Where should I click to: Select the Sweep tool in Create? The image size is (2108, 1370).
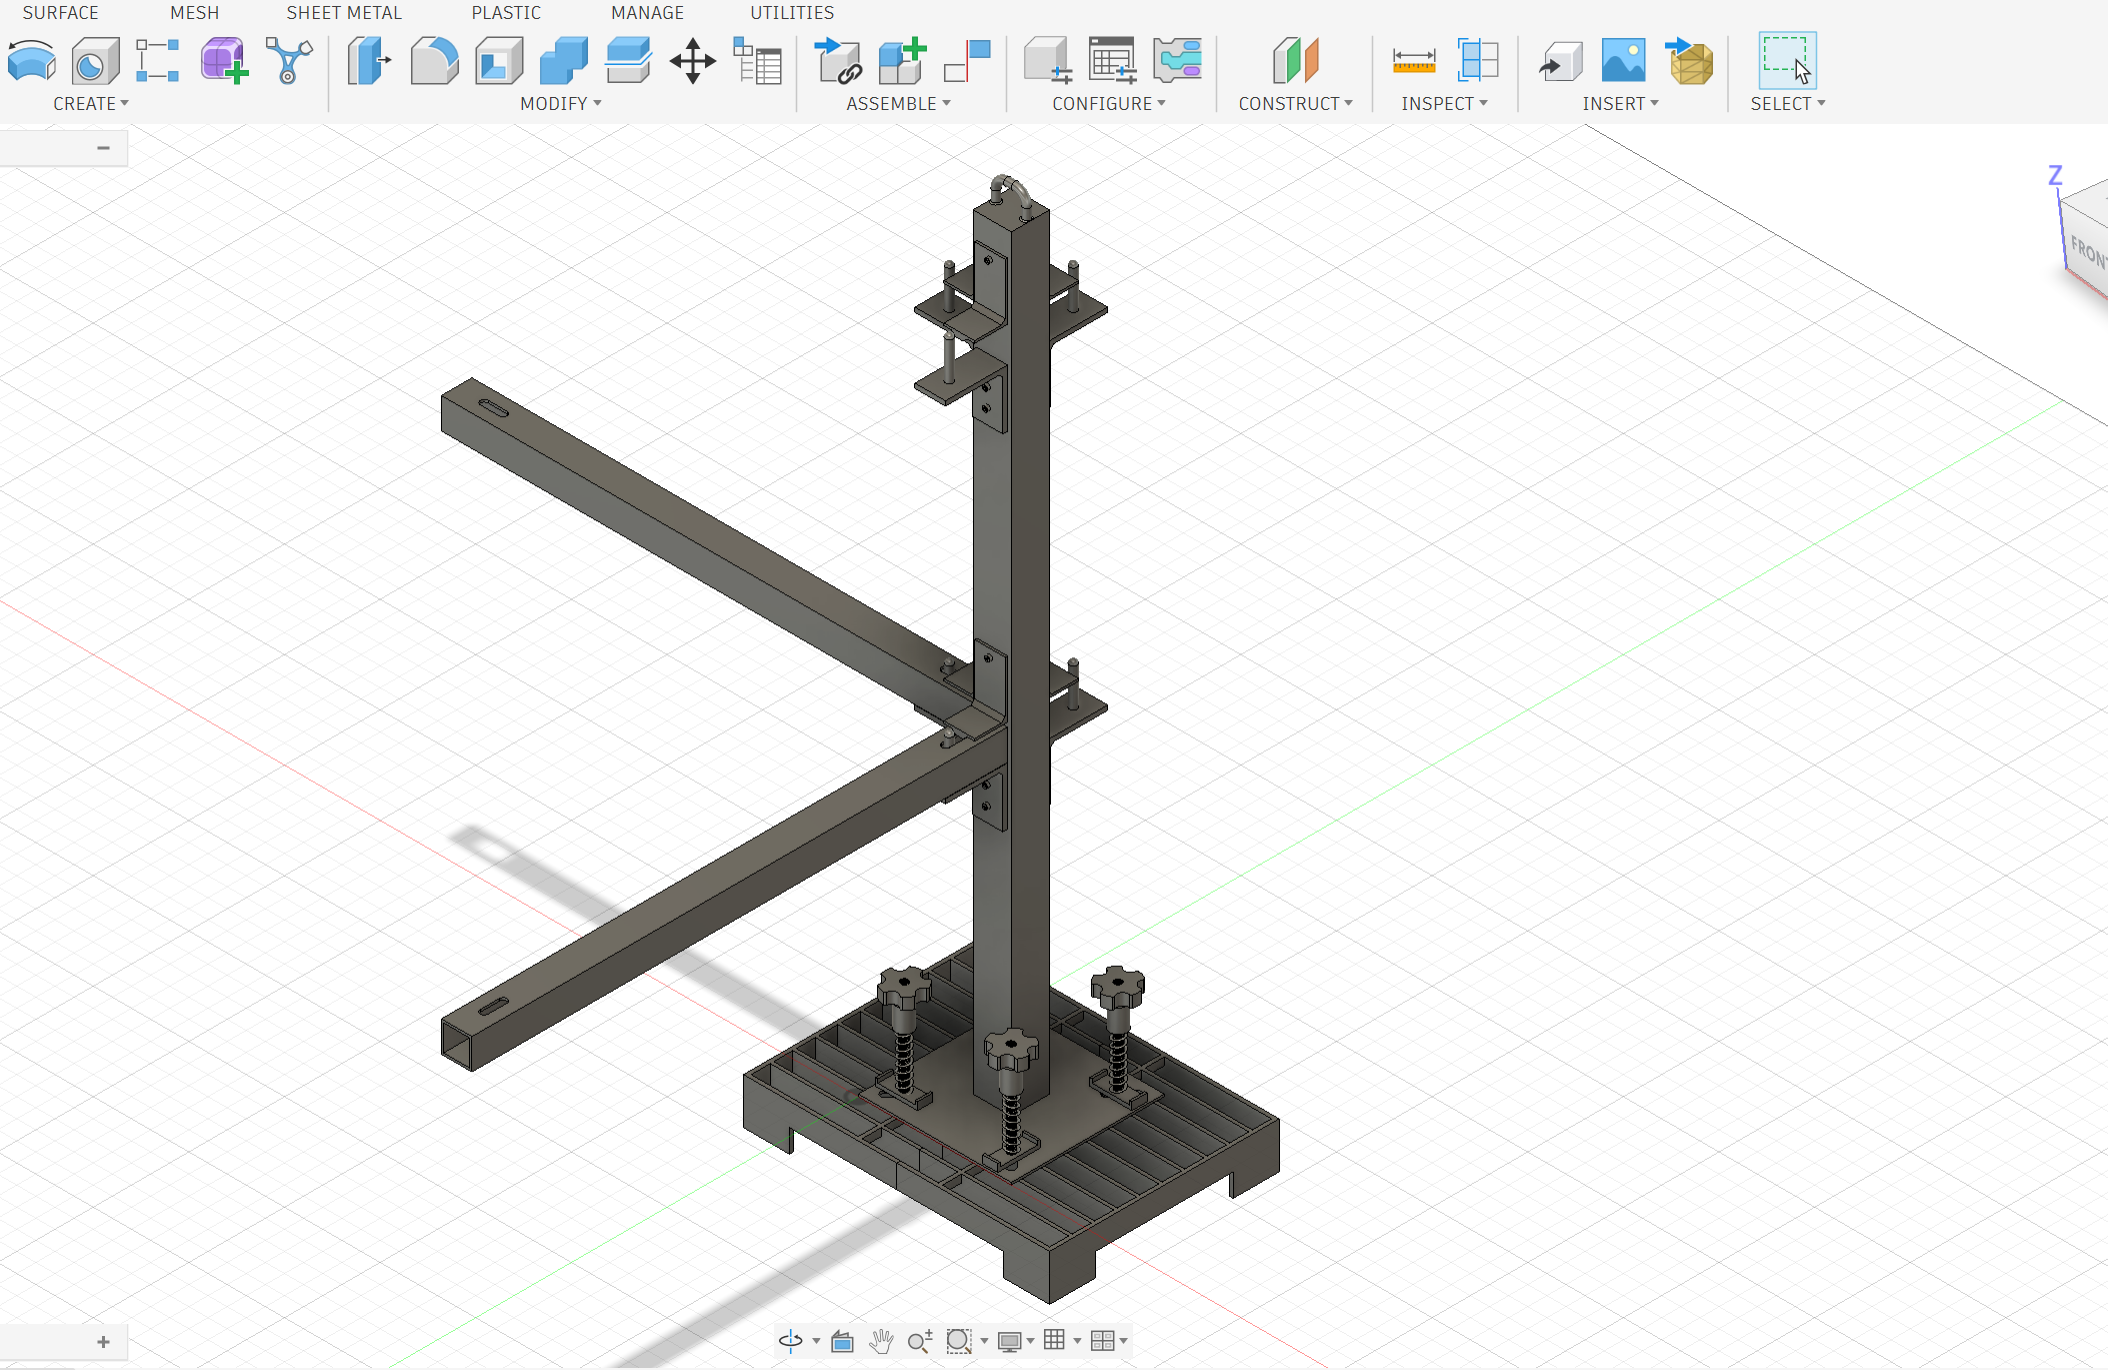point(31,61)
